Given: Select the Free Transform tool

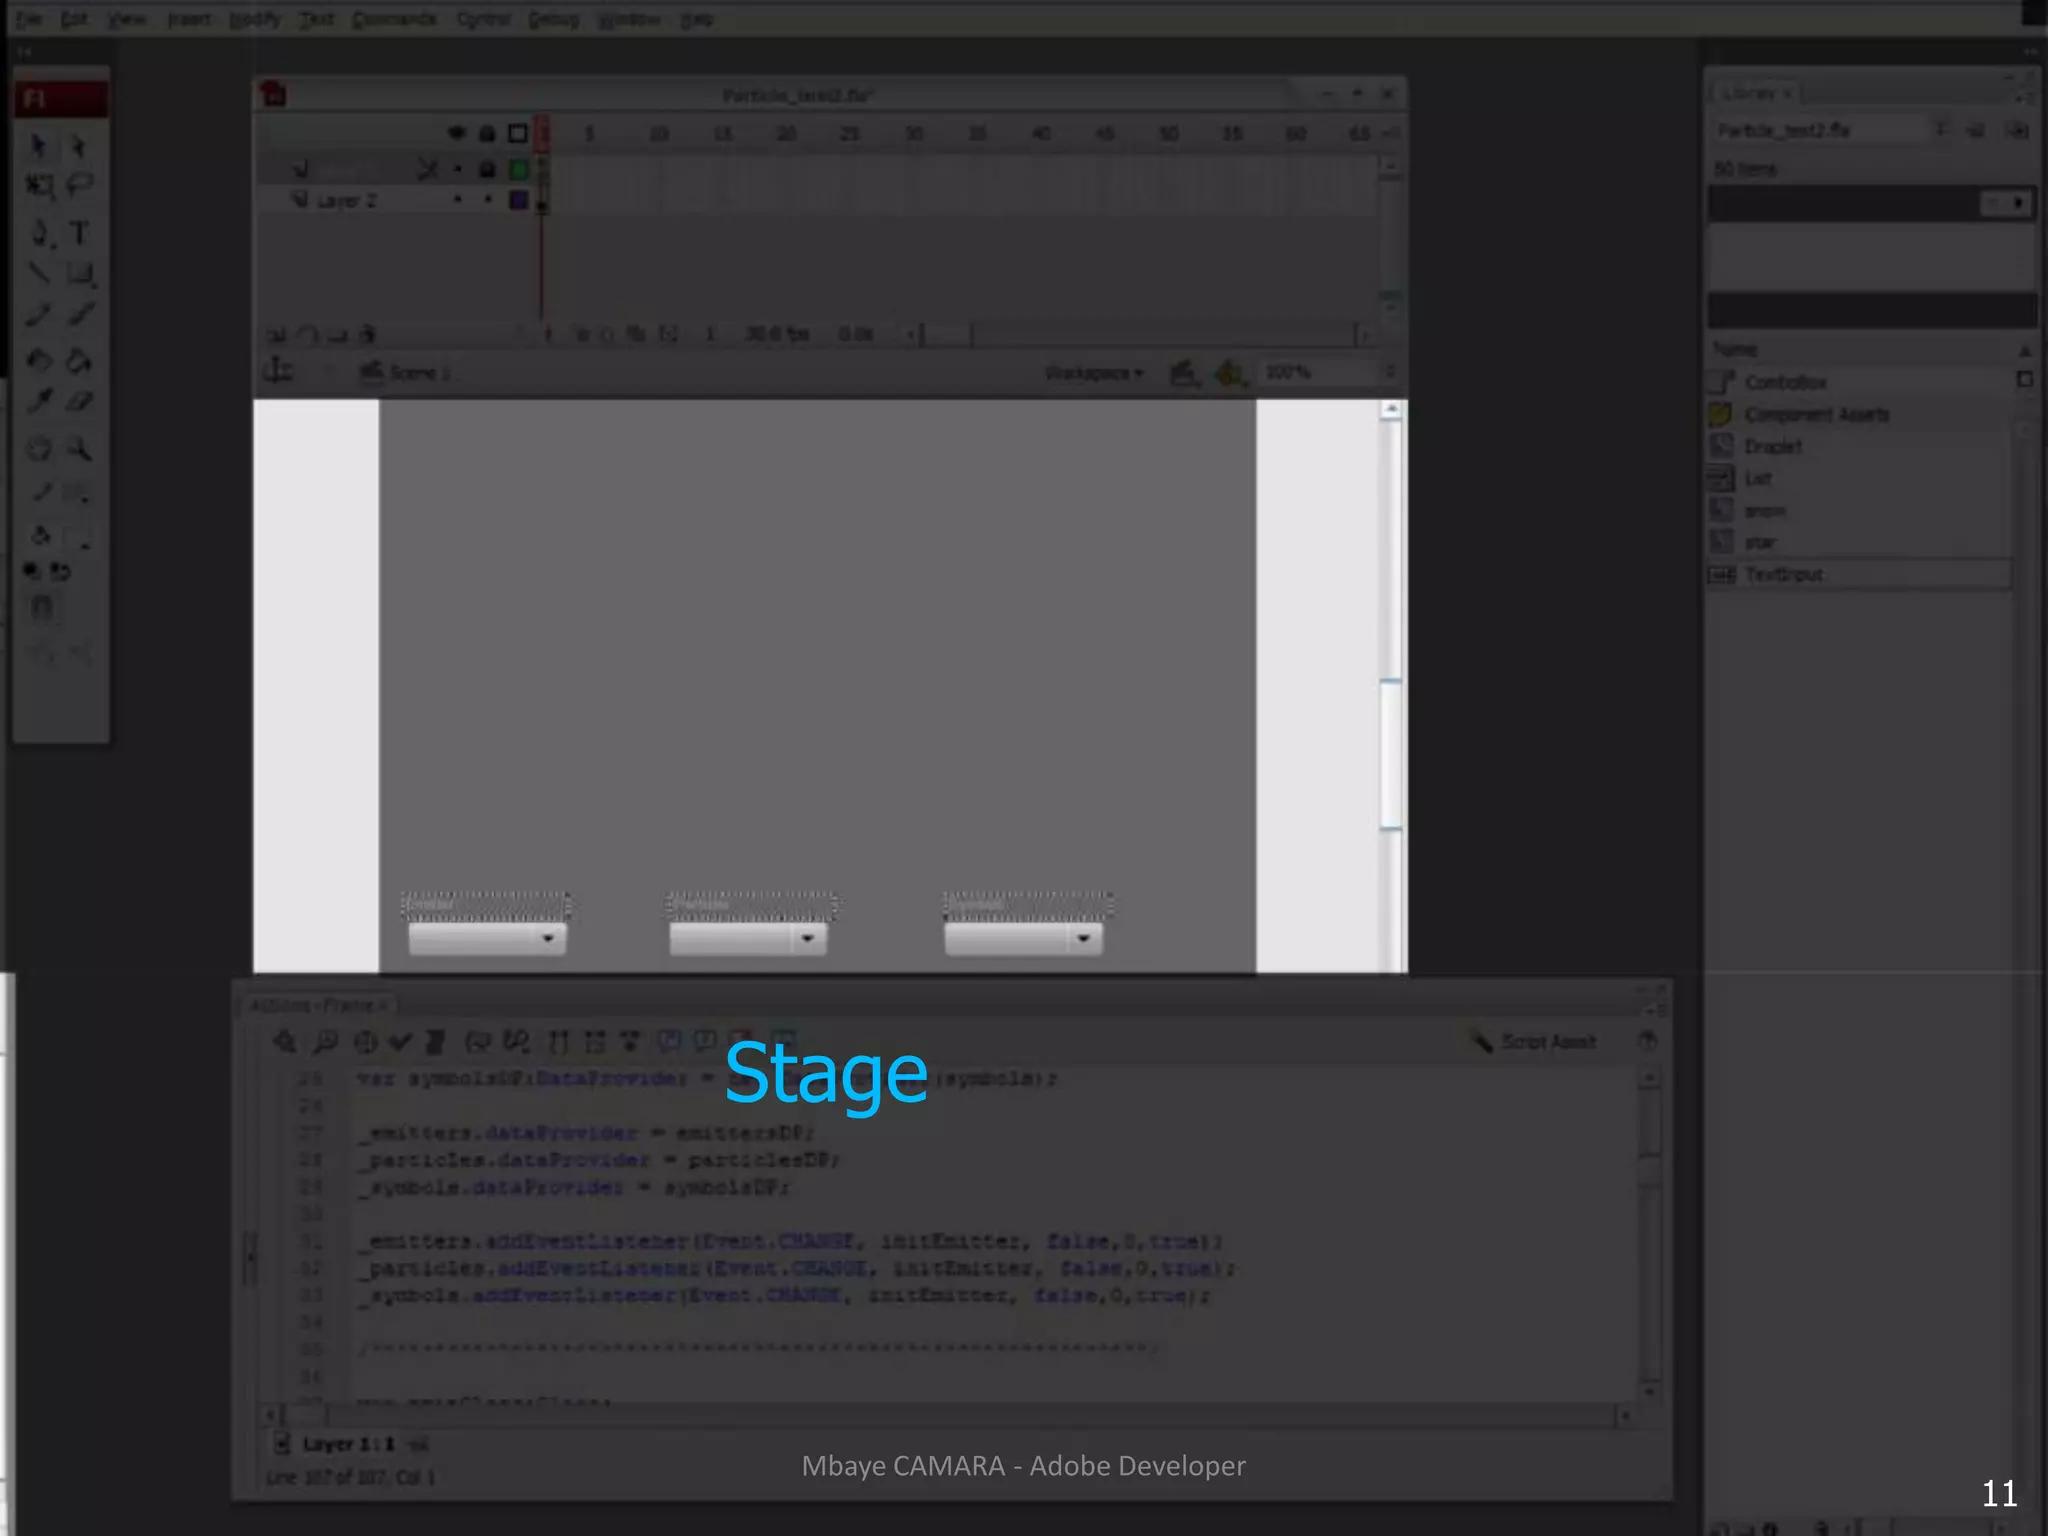Looking at the screenshot, I should click(39, 186).
